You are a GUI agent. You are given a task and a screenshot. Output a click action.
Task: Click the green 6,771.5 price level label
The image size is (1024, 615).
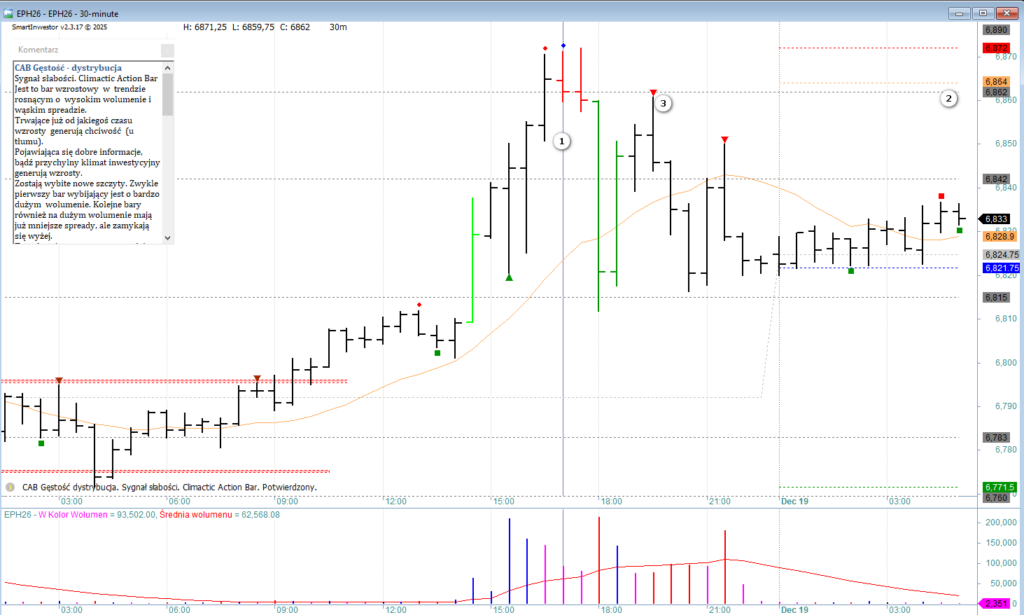tap(998, 487)
